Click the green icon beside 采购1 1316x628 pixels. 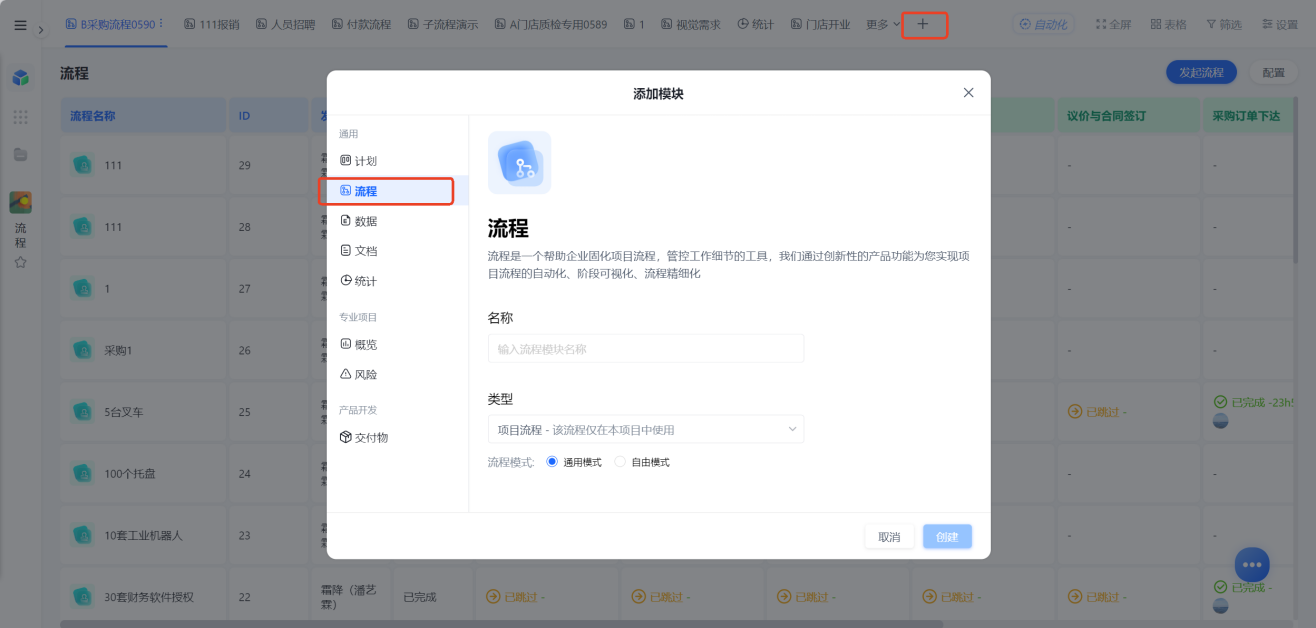tap(83, 350)
